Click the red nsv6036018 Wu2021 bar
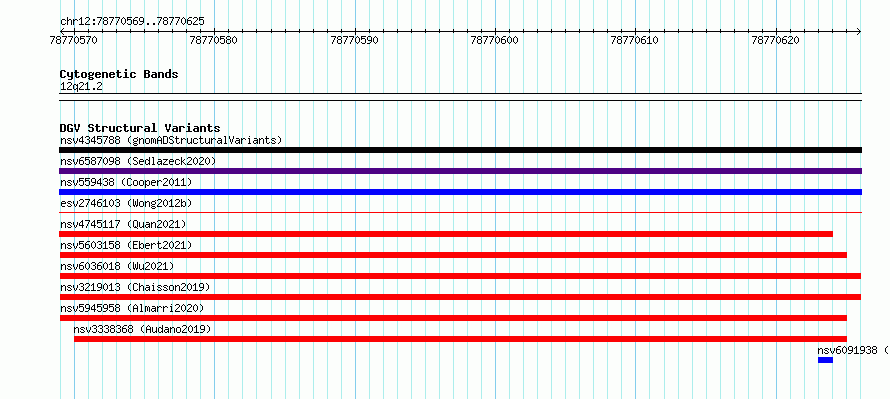 460,276
